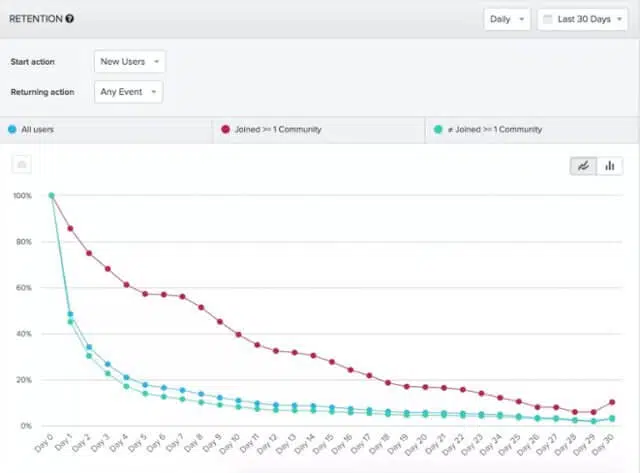Screen dimensions: 640x473
Task: Click the blue All users legend dot
Action: [11, 130]
